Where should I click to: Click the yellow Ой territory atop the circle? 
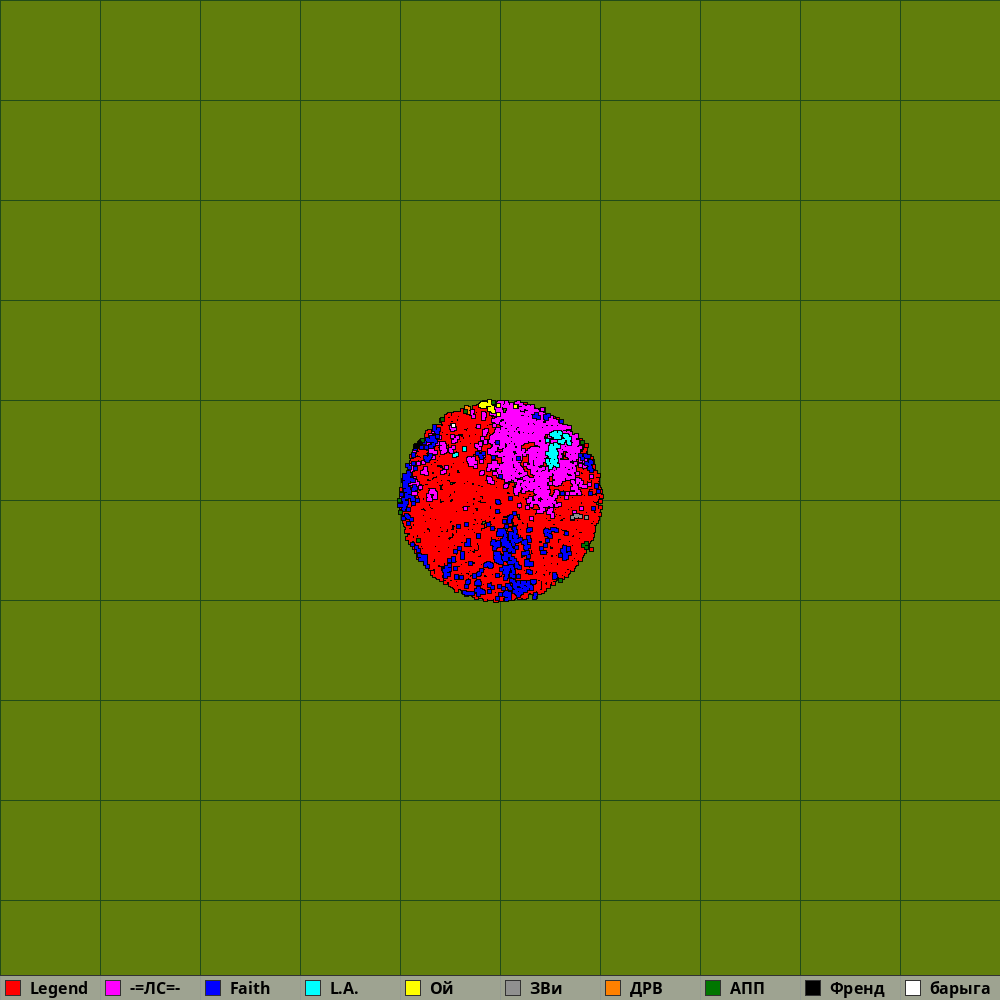pyautogui.click(x=487, y=405)
